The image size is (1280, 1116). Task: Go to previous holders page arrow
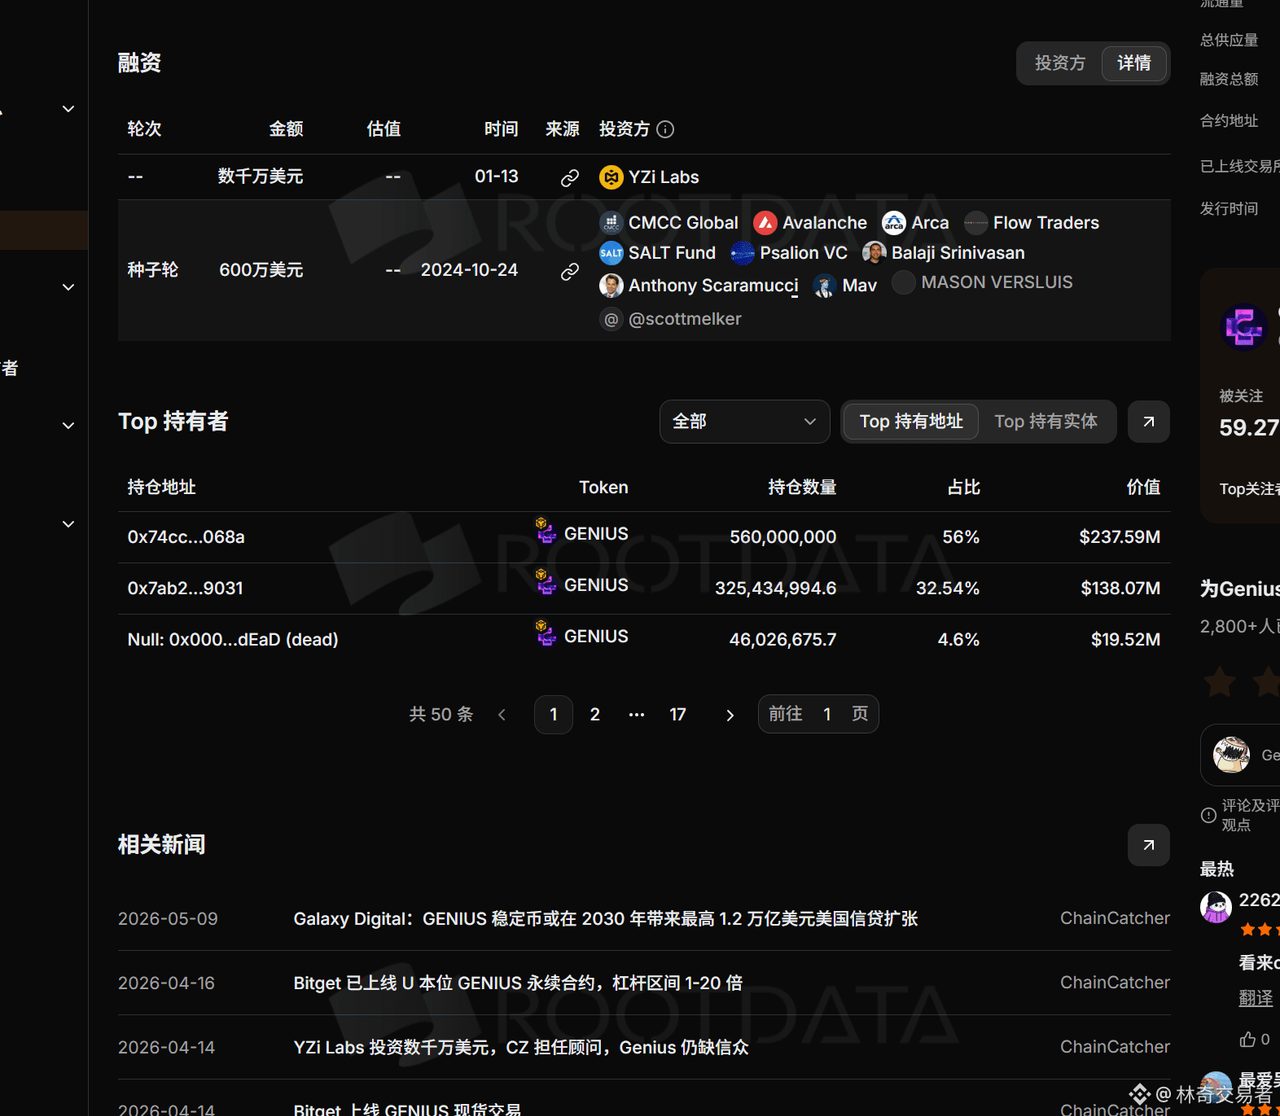pyautogui.click(x=502, y=715)
